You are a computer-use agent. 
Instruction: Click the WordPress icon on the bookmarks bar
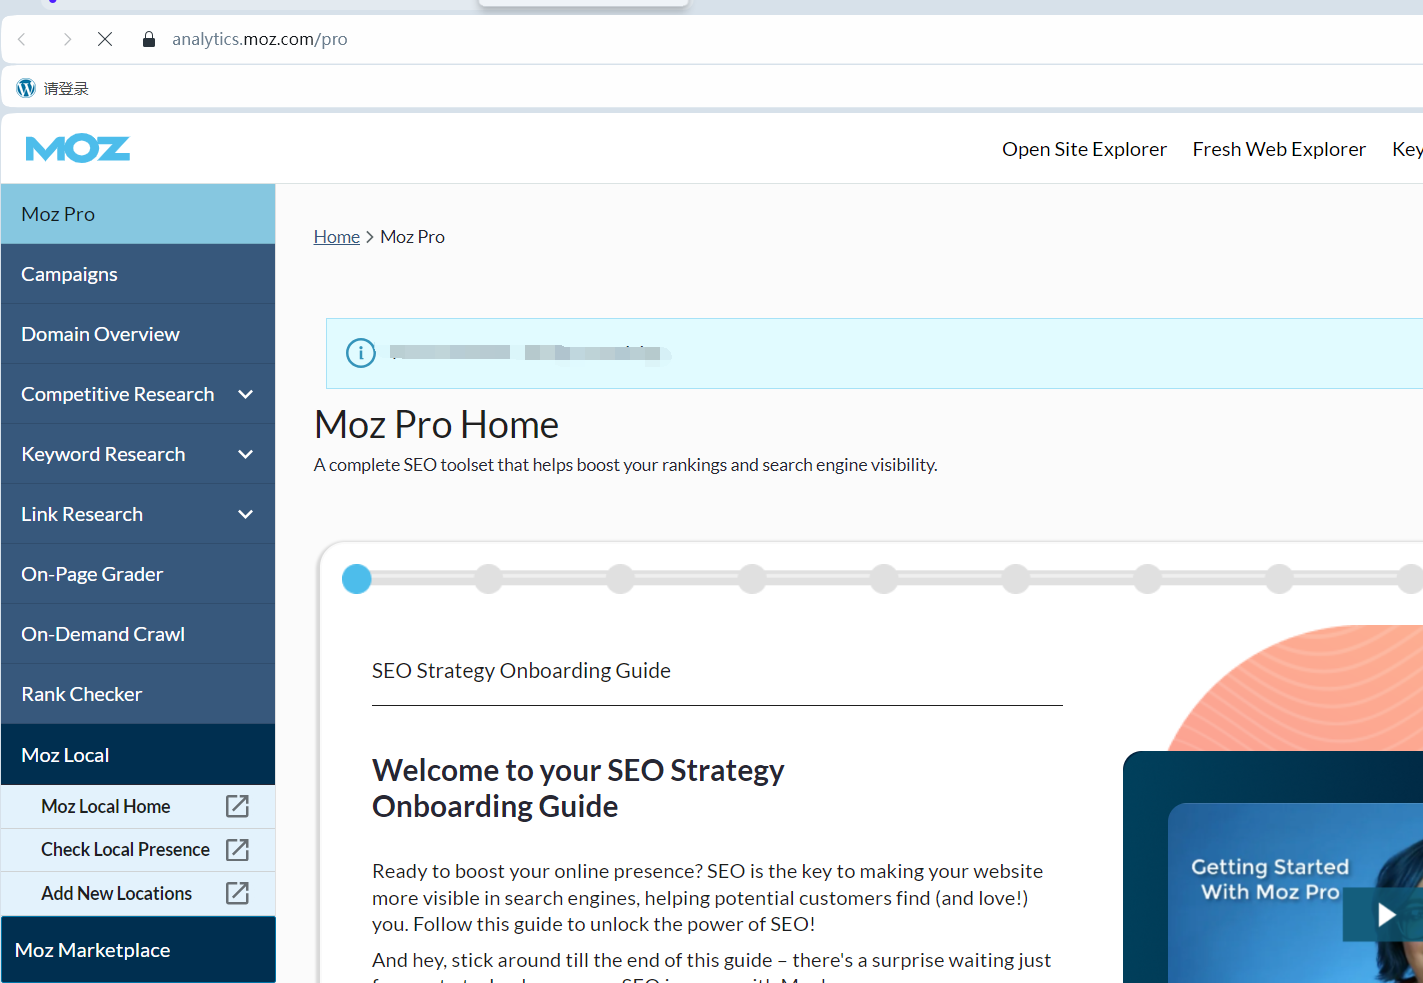(24, 87)
